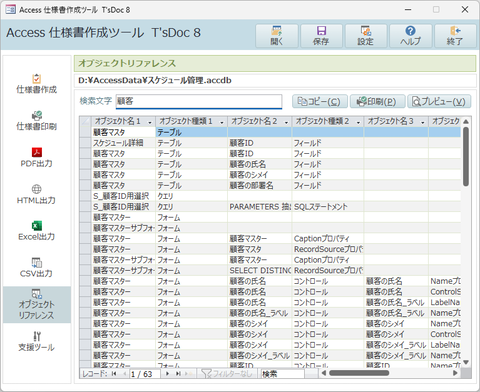Click the 保存 save button
Image resolution: width=480 pixels, height=392 pixels.
[x=321, y=36]
